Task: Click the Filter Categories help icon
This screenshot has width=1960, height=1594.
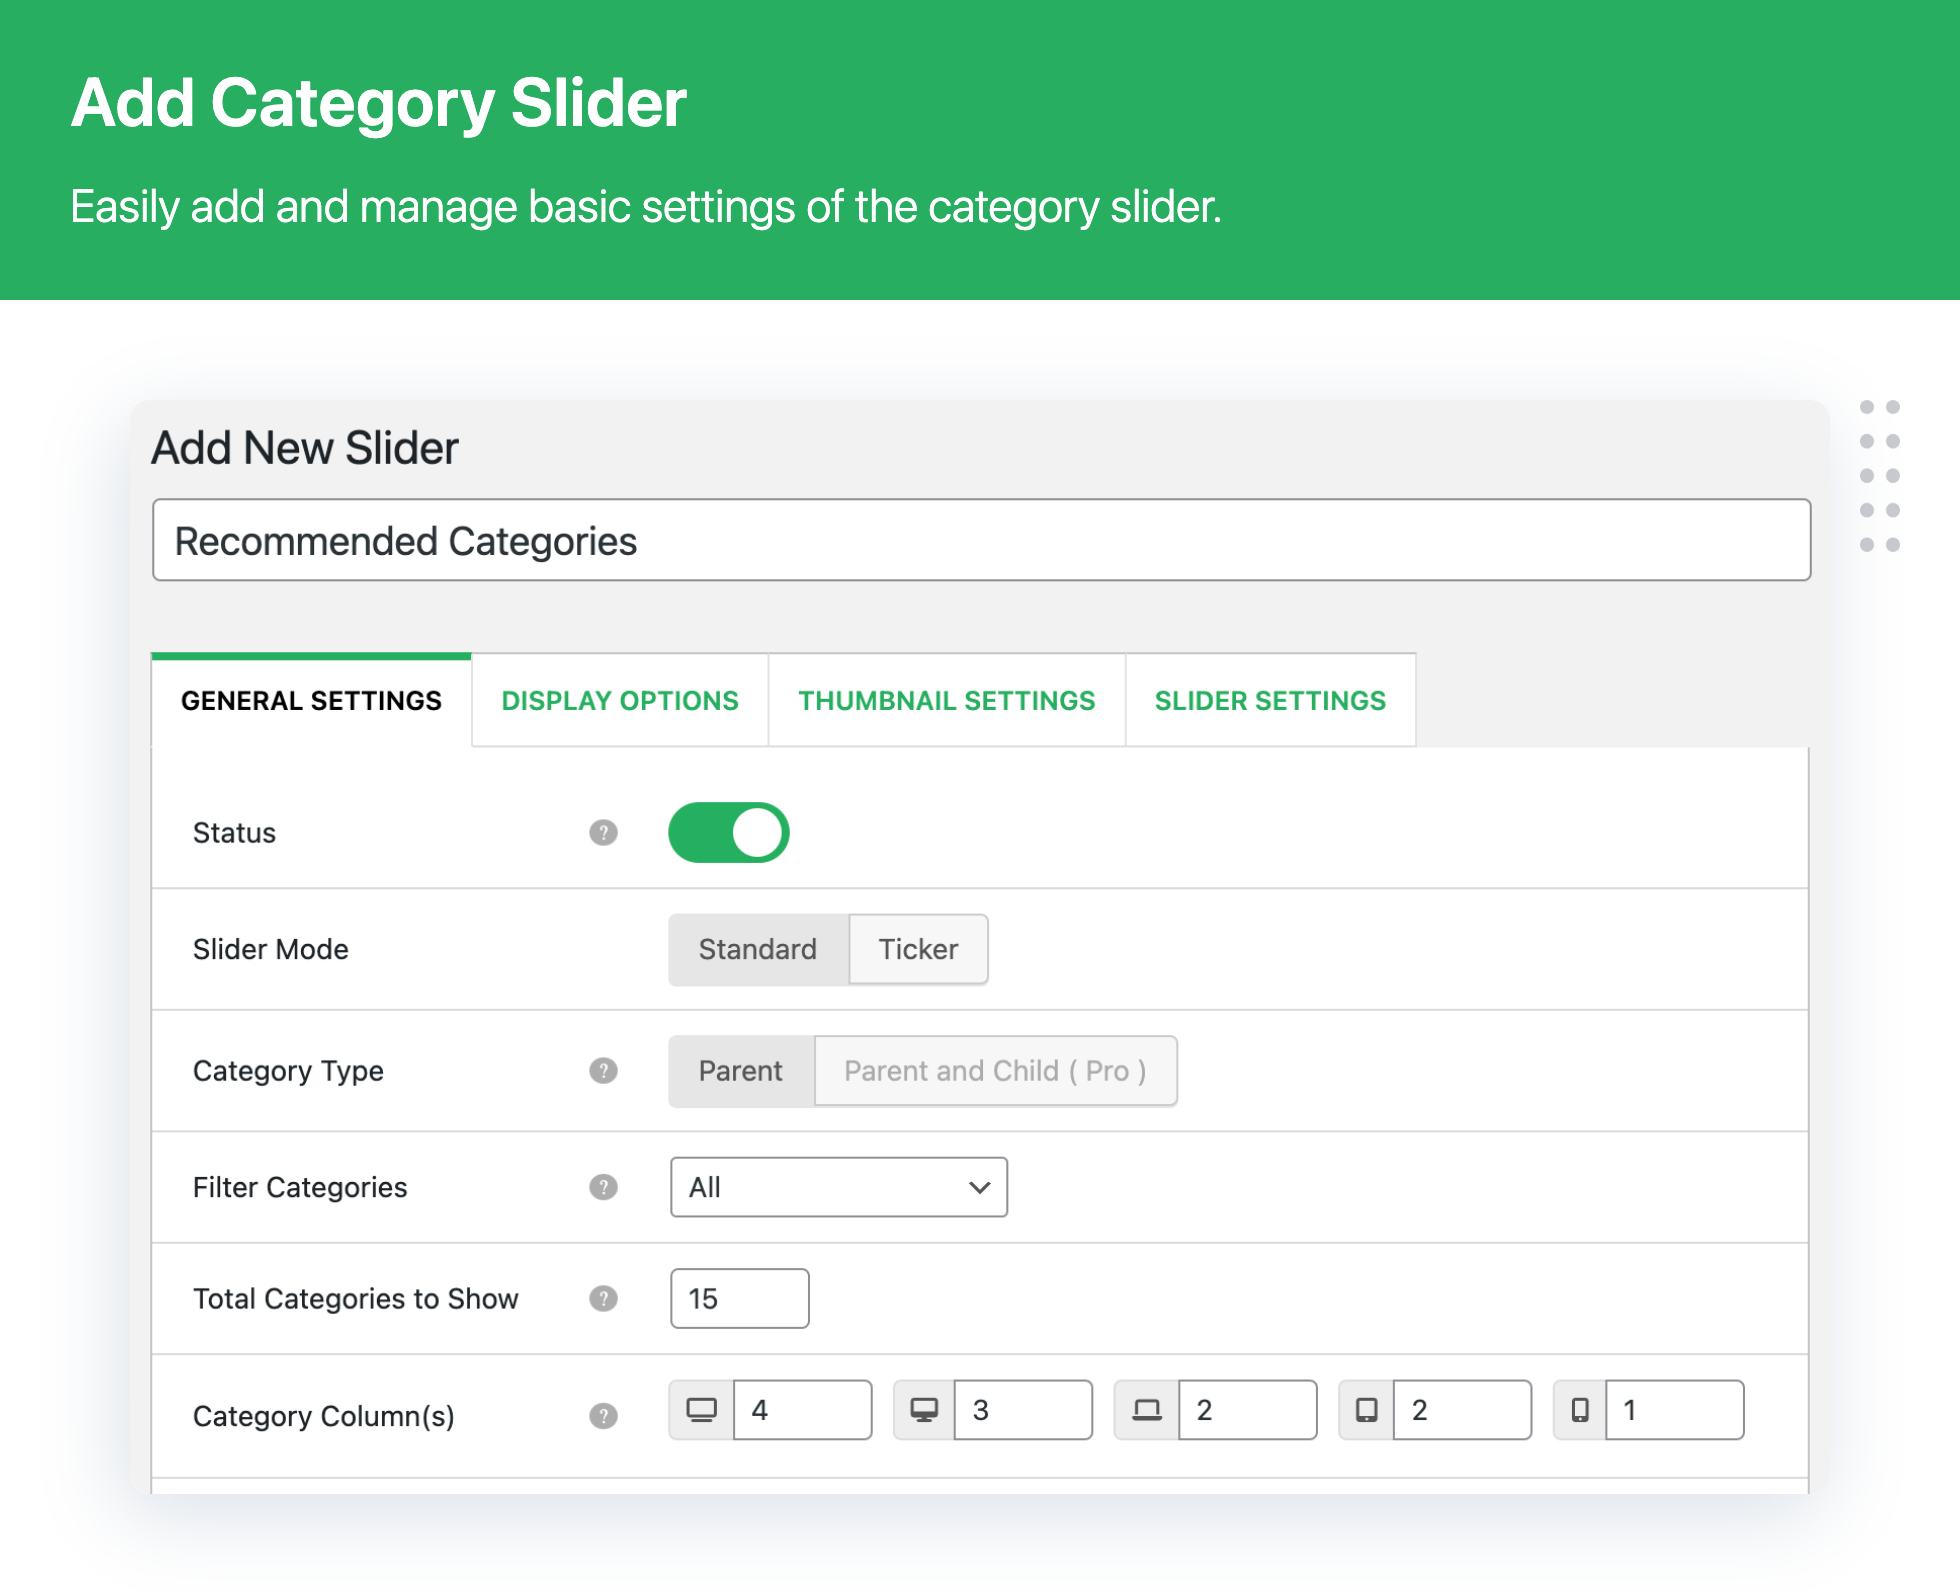Action: (x=603, y=1187)
